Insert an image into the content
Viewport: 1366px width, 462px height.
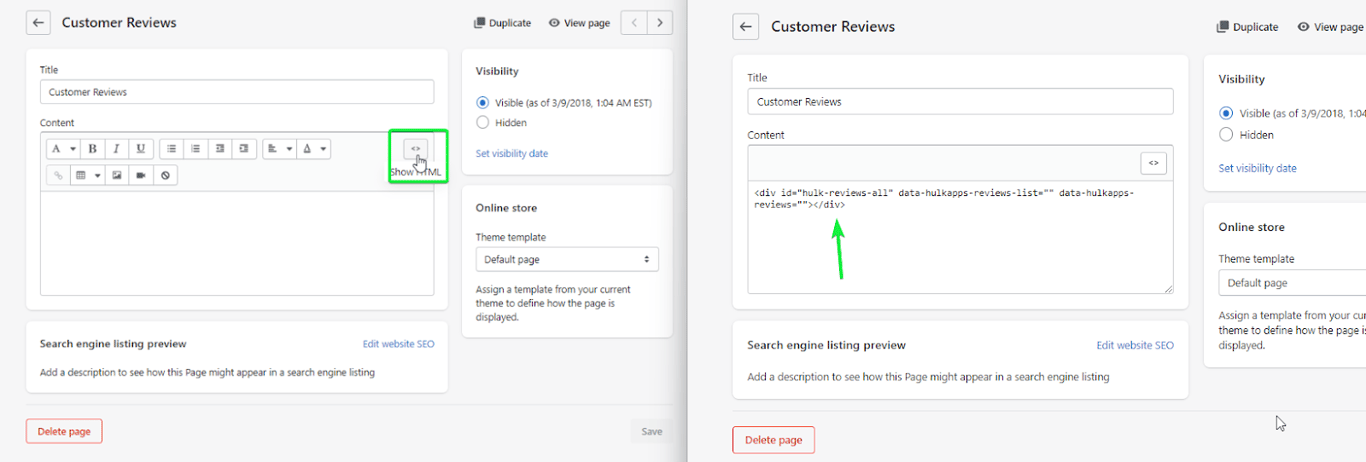117,175
